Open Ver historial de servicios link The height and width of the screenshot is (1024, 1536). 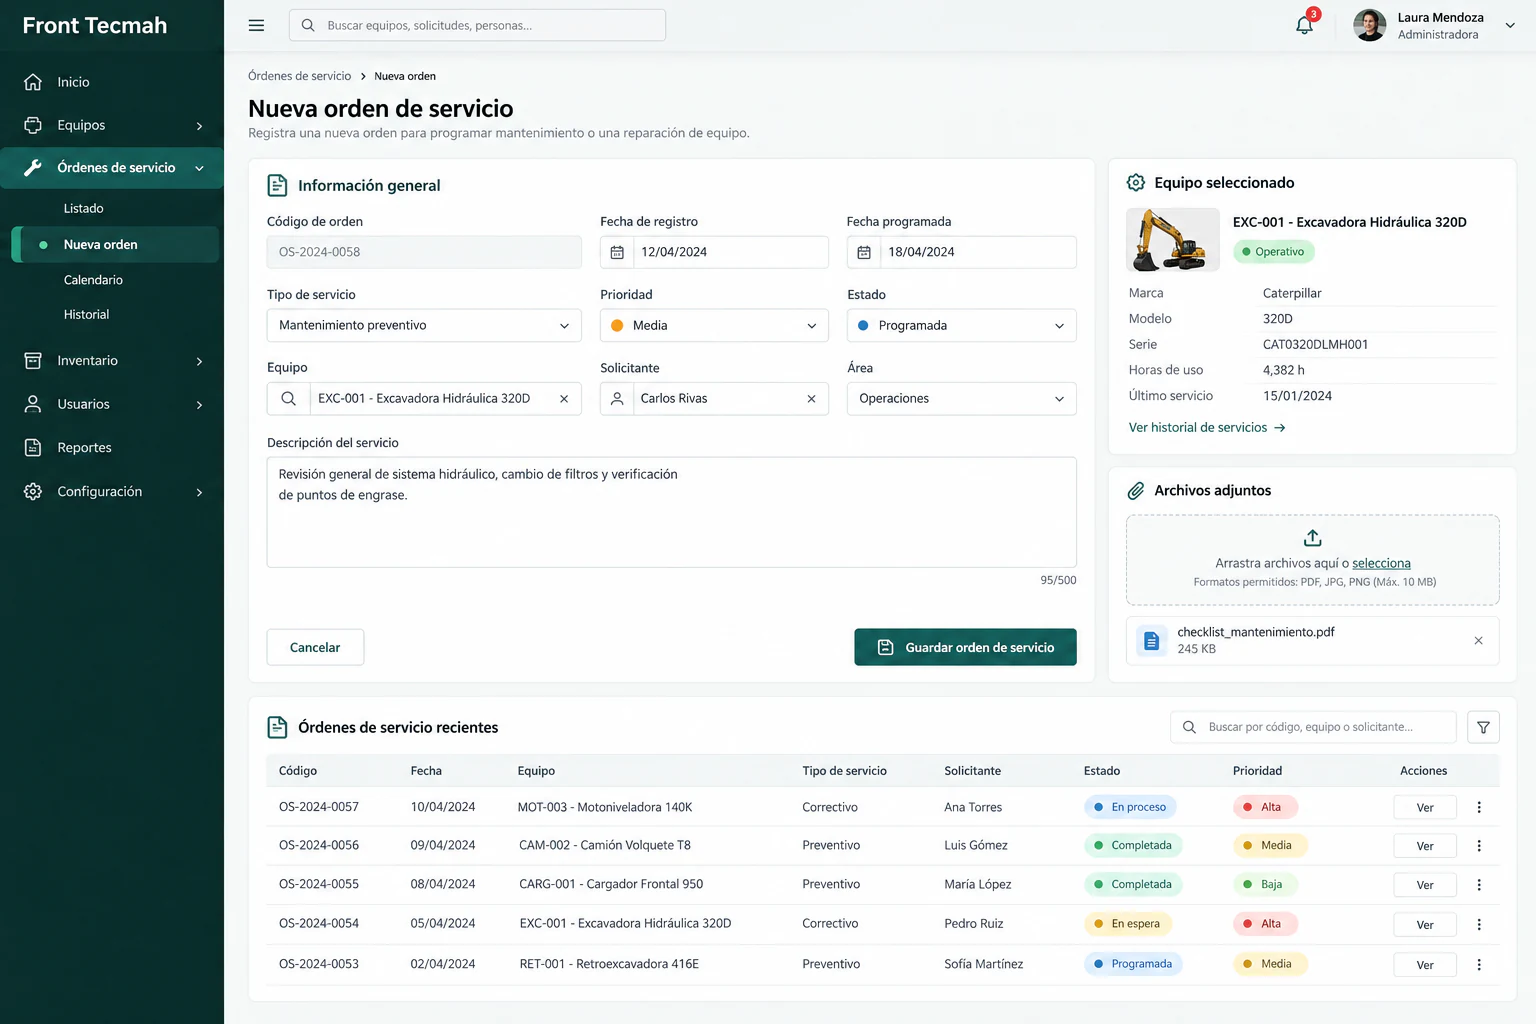1207,427
